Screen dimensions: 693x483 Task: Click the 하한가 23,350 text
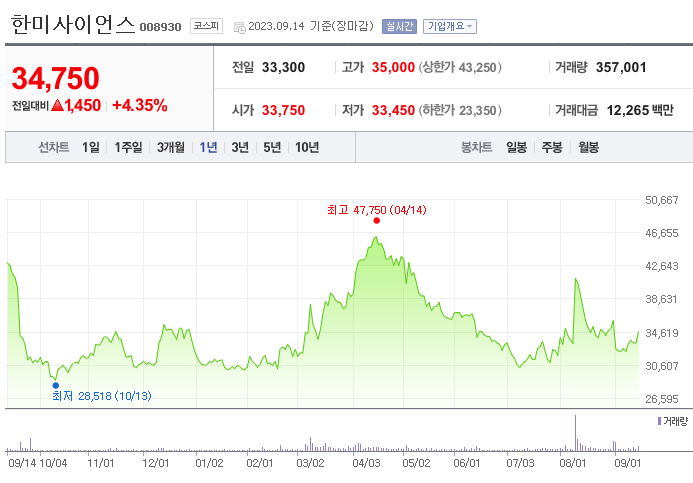click(460, 110)
